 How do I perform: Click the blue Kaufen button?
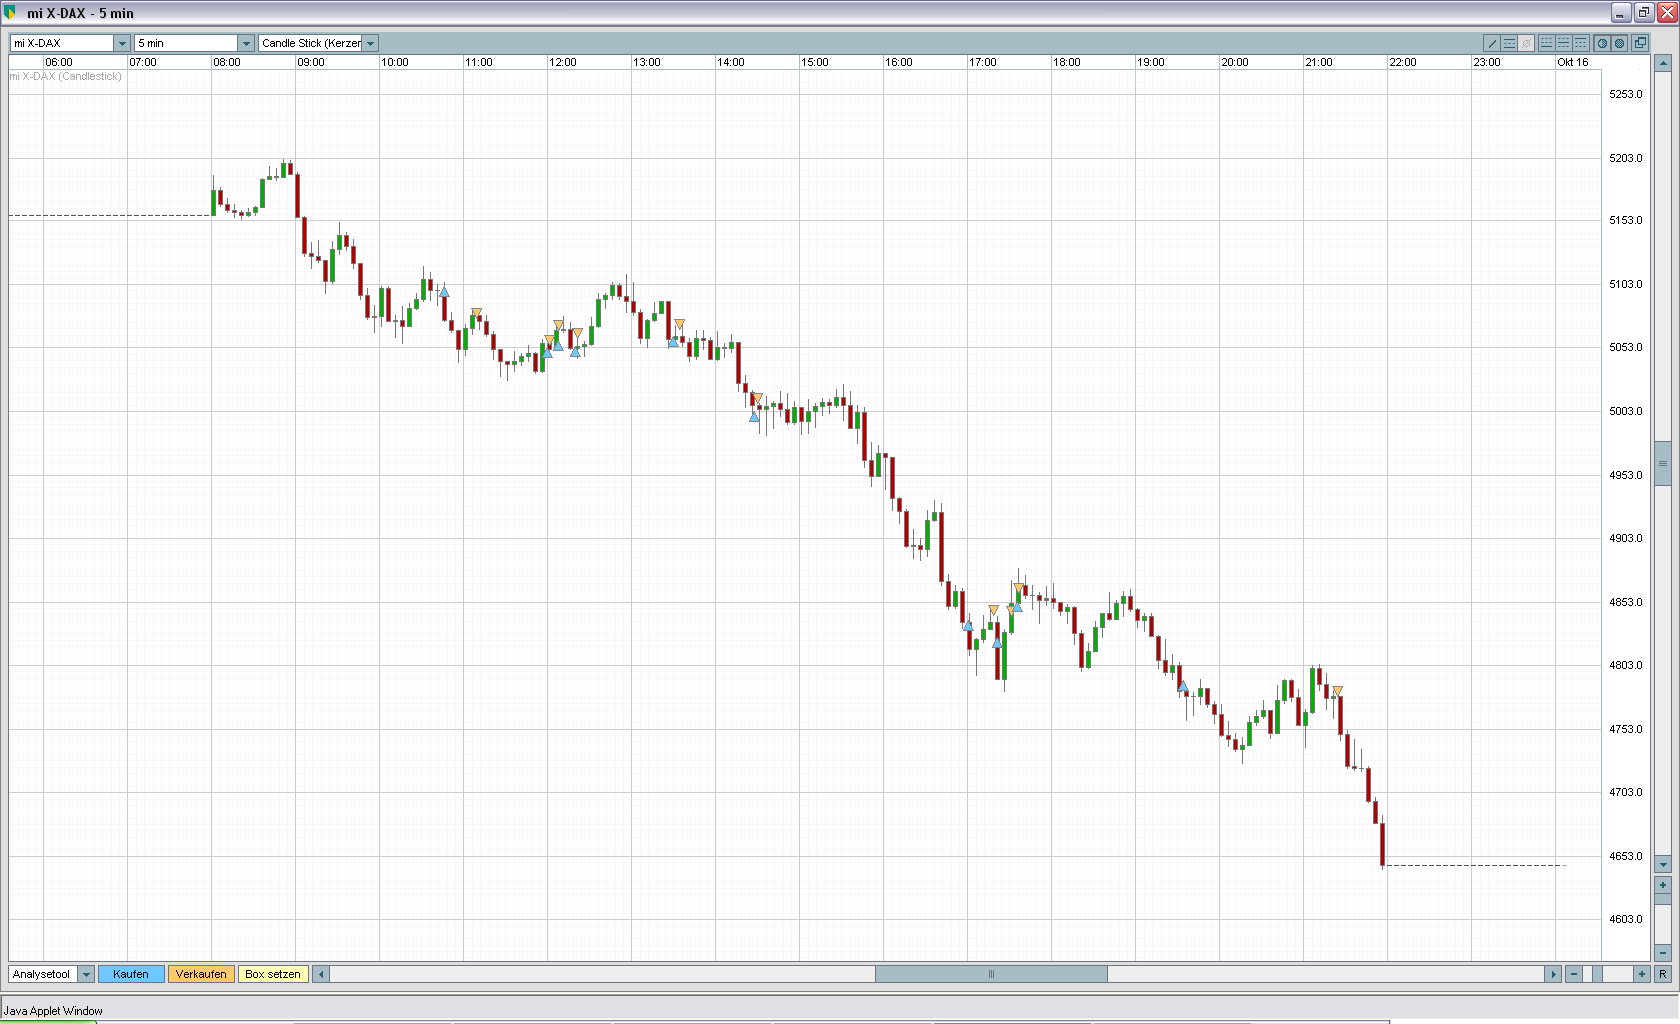point(131,974)
